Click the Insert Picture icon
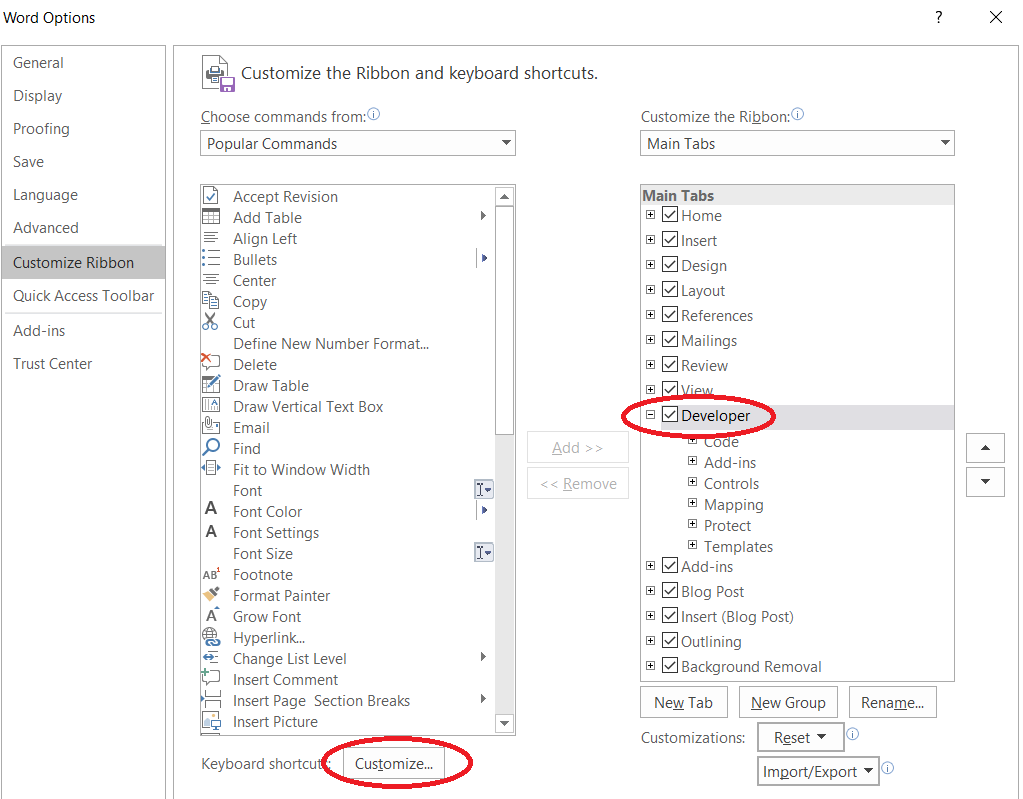Screen dimensions: 1023x799 pyautogui.click(x=211, y=721)
